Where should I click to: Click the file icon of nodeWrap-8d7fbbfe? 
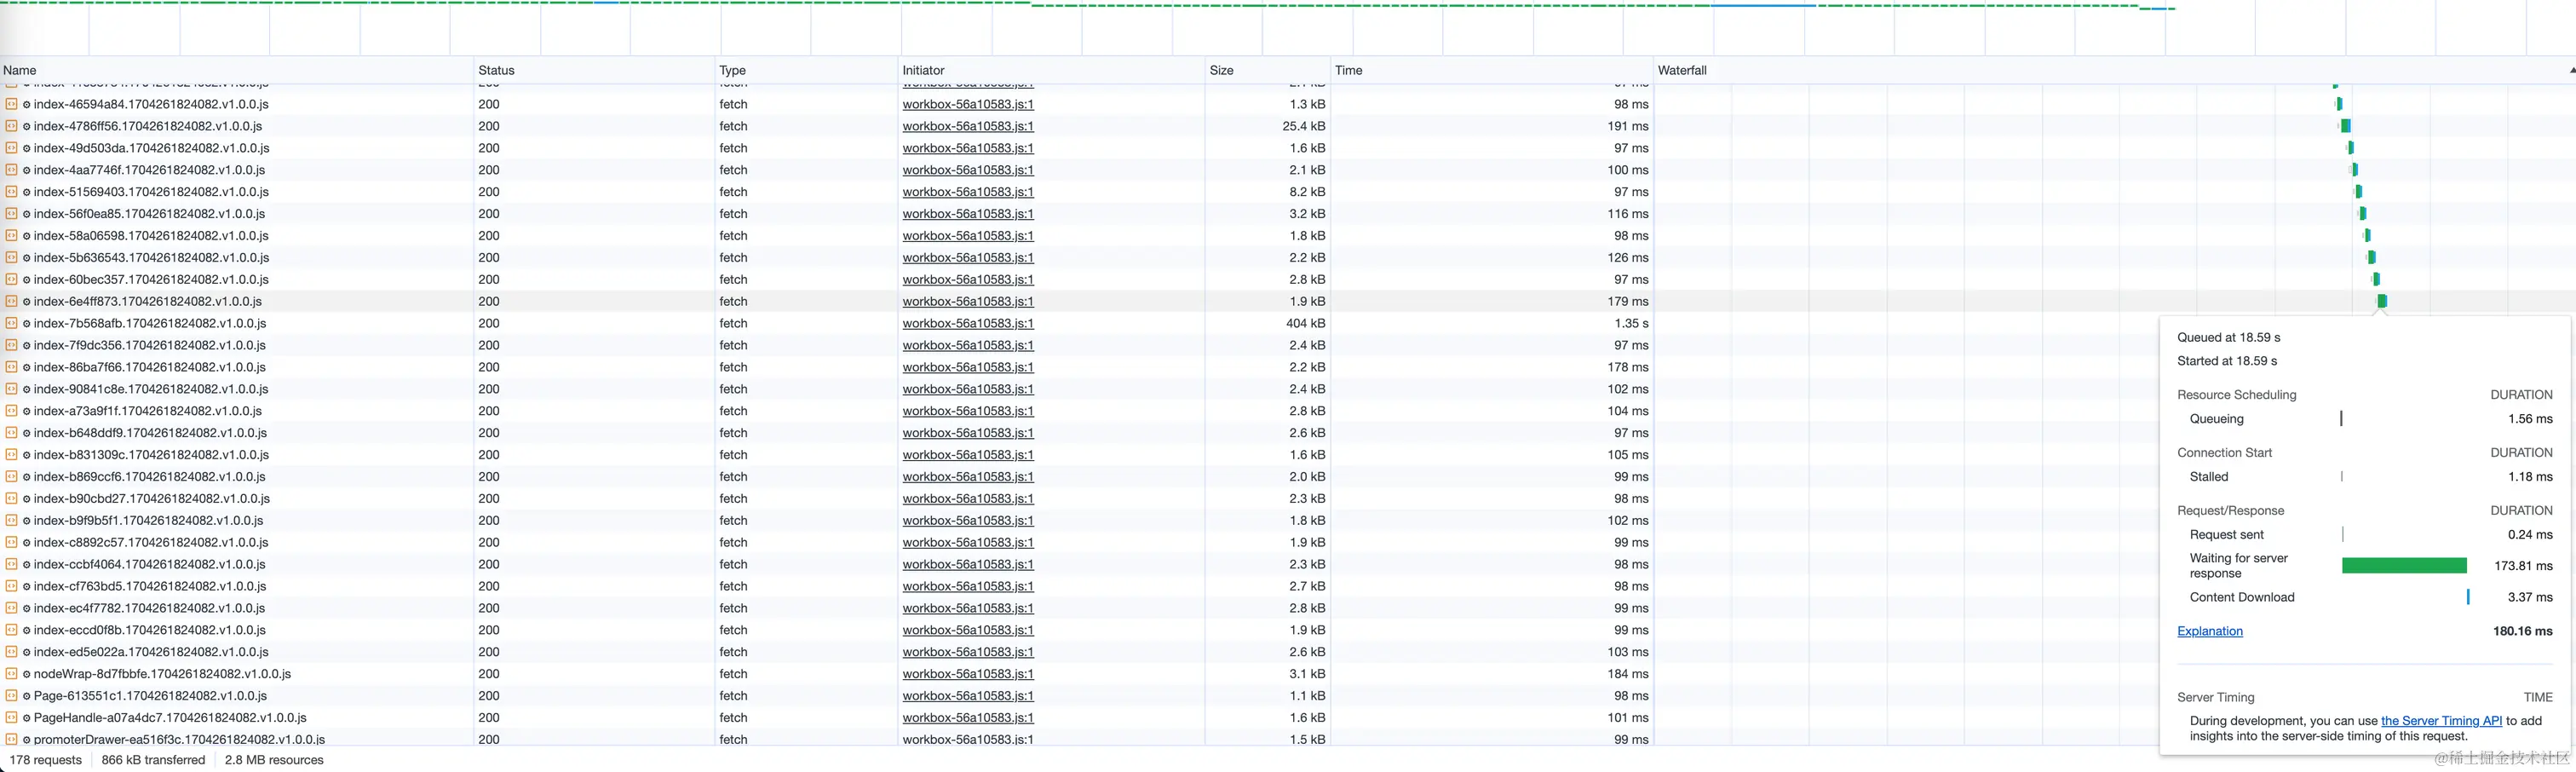pyautogui.click(x=11, y=674)
